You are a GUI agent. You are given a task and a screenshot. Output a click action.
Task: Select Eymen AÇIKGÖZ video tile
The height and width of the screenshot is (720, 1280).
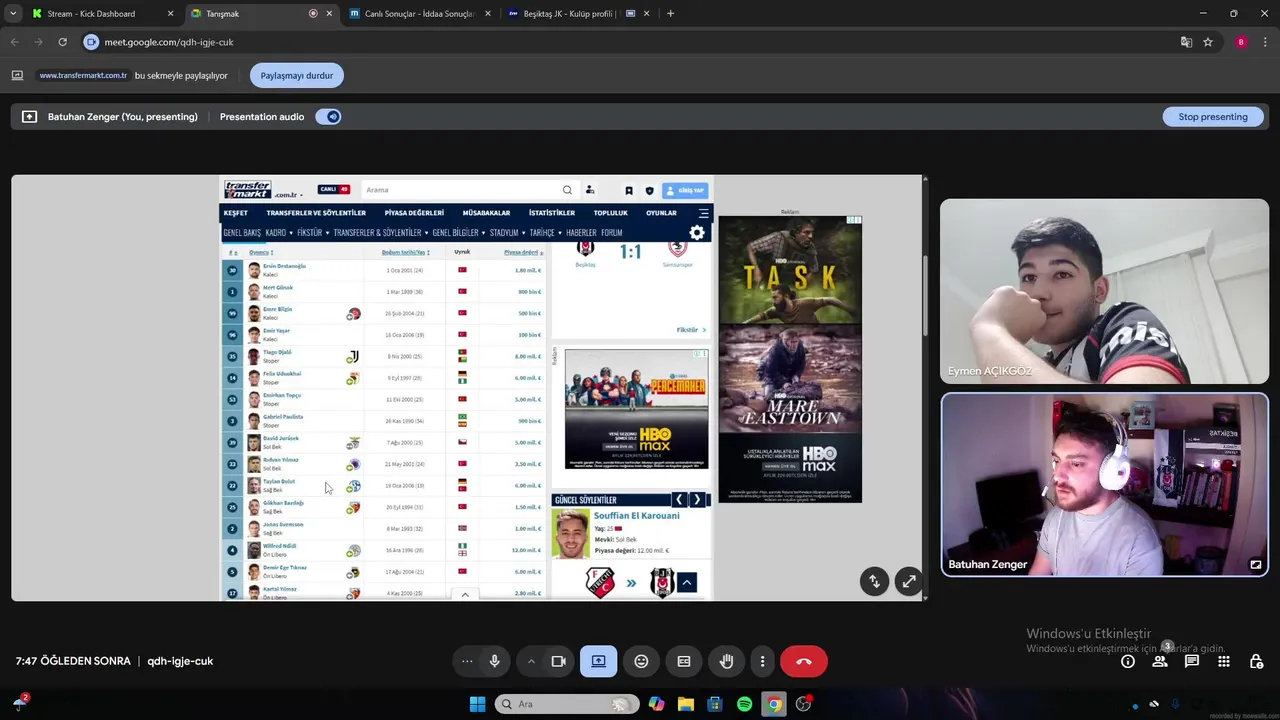pos(1104,291)
